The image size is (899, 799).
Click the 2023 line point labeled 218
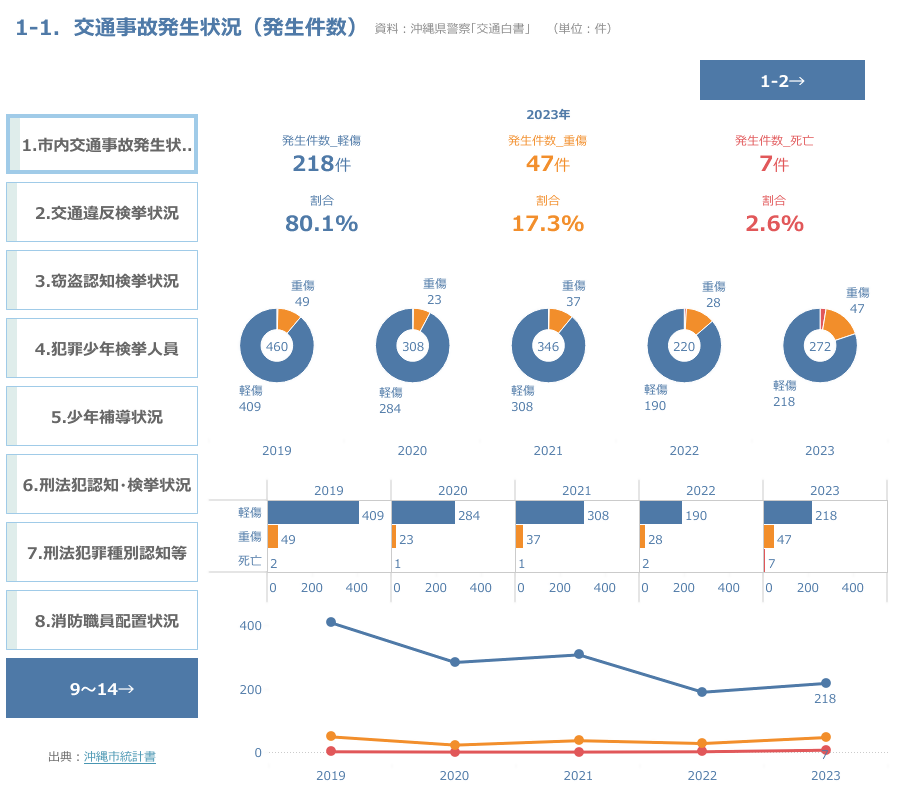coord(826,684)
